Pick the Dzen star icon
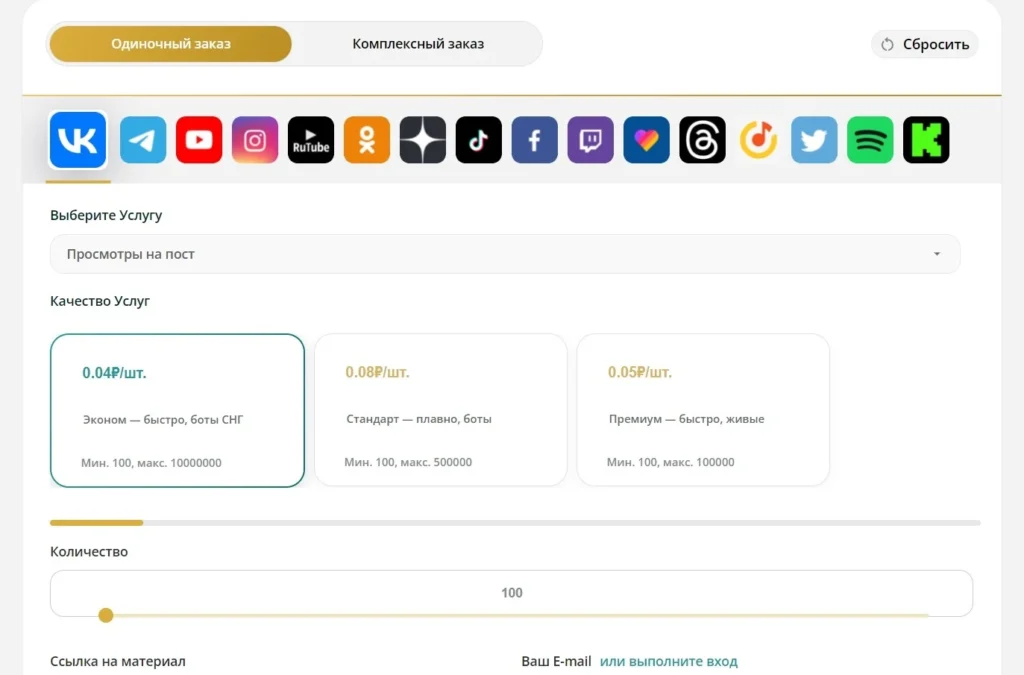 click(x=423, y=140)
